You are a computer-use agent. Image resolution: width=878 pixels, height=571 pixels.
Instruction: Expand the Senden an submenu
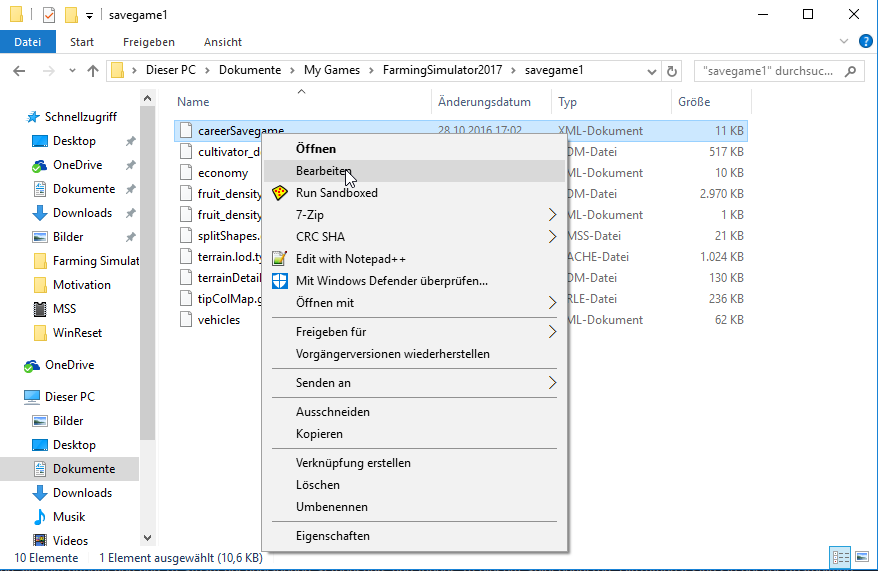point(414,383)
